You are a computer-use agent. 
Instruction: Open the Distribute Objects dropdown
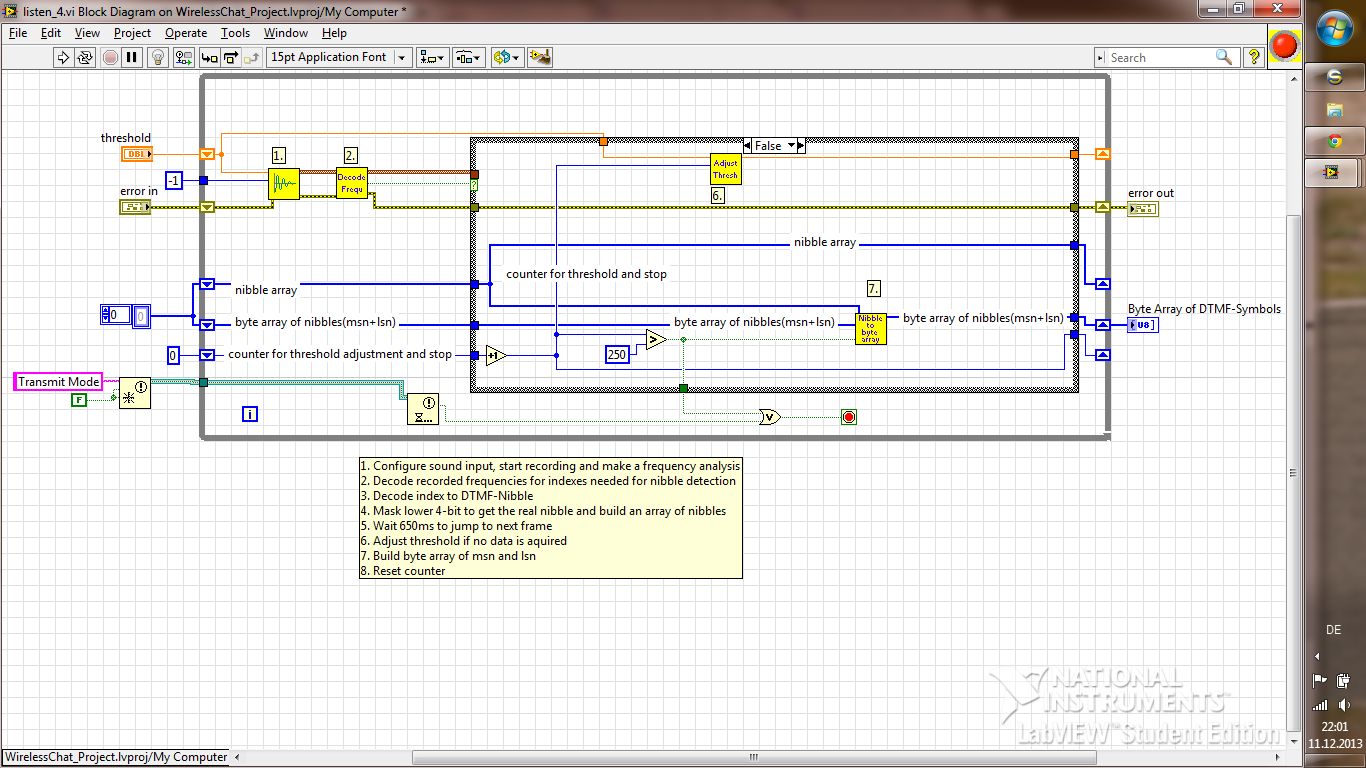click(468, 57)
